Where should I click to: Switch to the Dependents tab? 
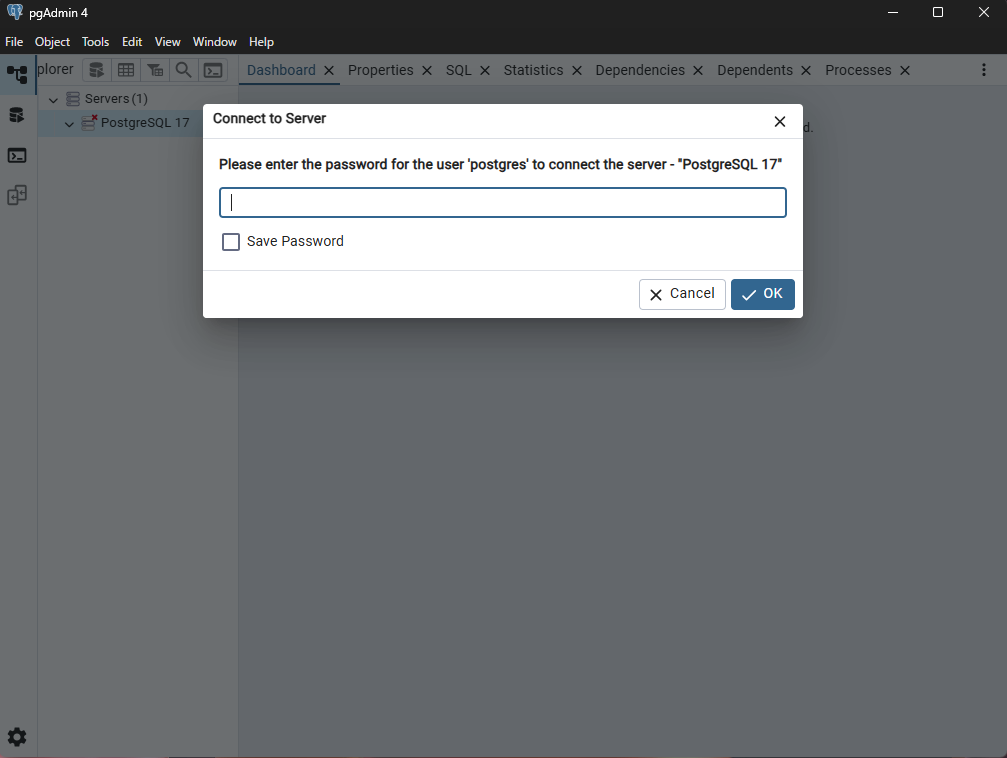(755, 70)
